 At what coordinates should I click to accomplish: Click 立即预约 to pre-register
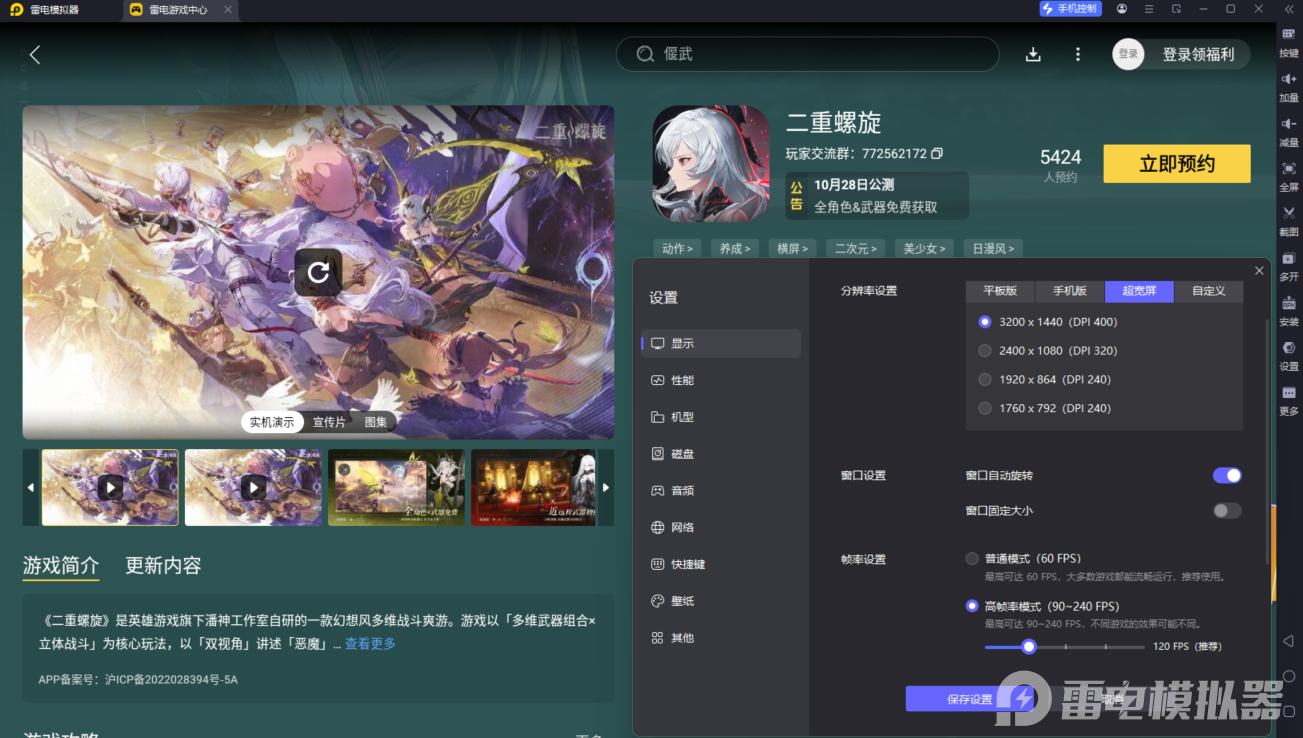pyautogui.click(x=1176, y=163)
